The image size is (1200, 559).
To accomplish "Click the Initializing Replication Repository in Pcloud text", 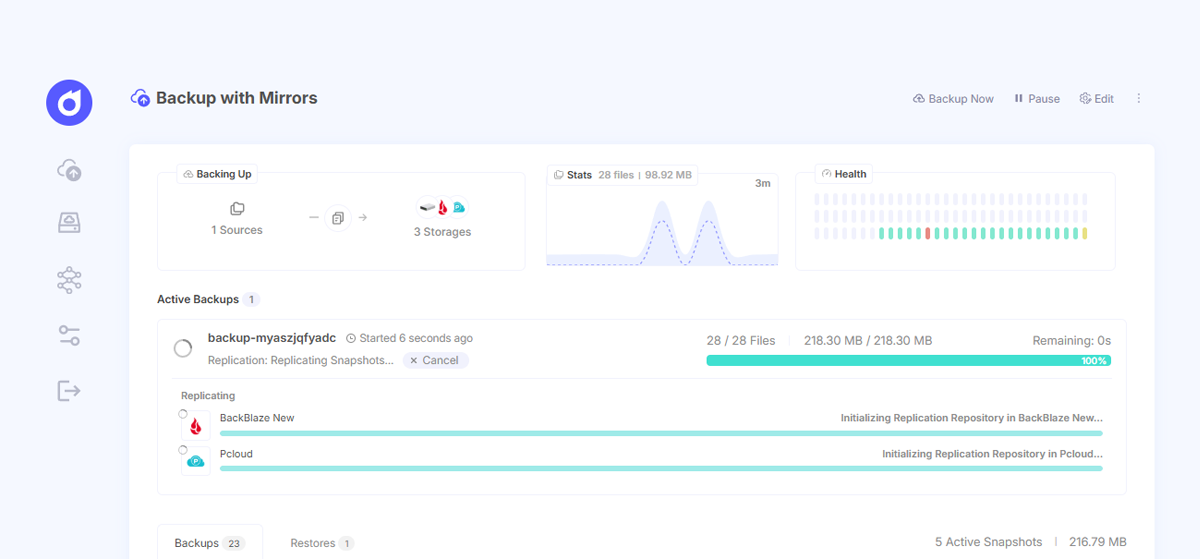I will pos(993,454).
